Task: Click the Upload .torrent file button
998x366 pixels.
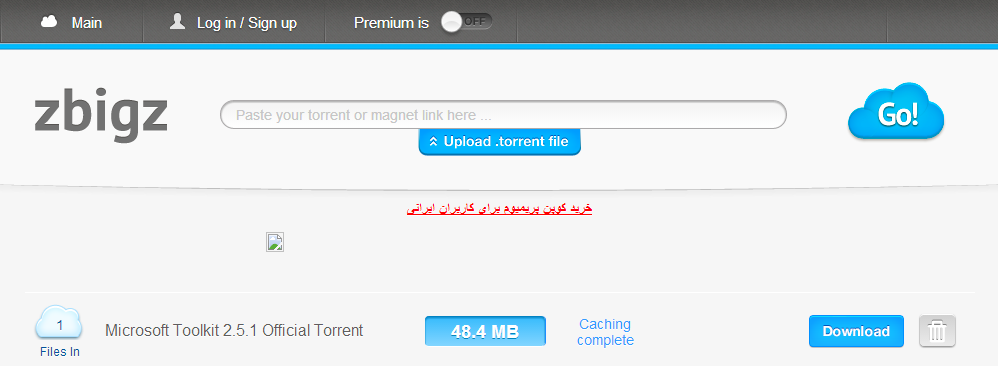Action: pos(500,141)
